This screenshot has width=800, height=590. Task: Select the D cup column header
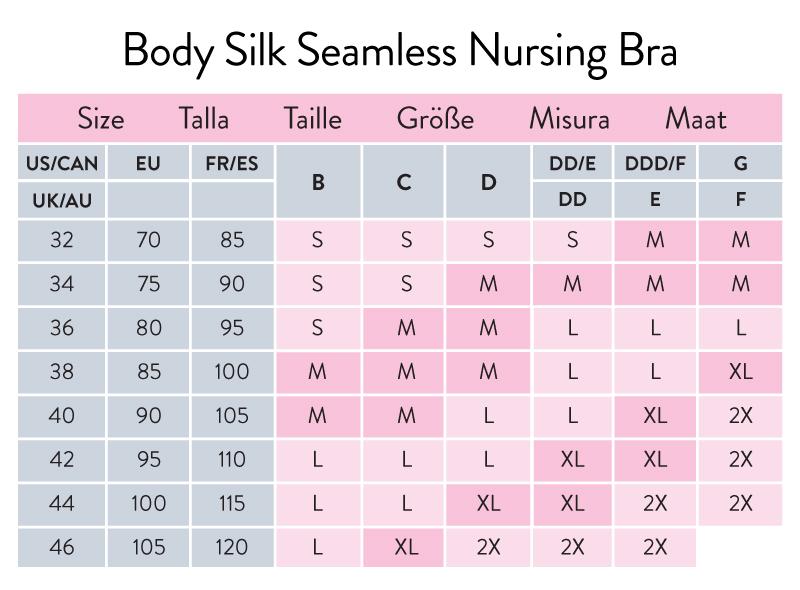(x=488, y=182)
